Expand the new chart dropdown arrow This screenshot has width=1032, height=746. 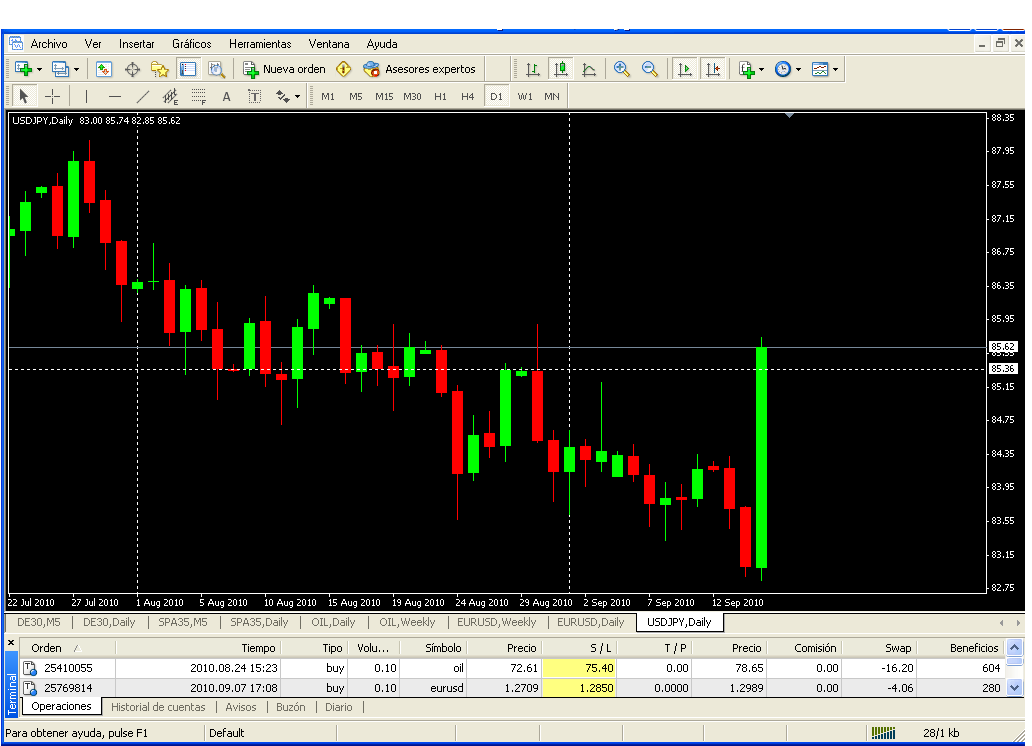39,69
